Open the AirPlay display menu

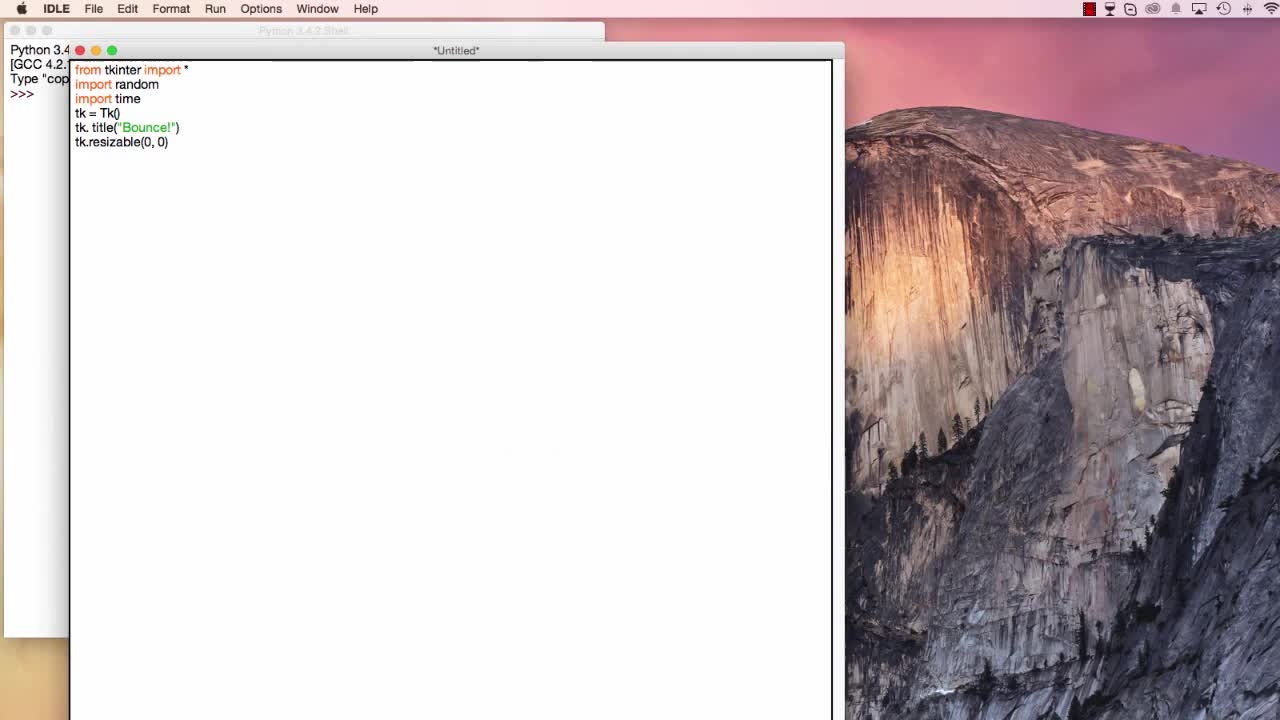pyautogui.click(x=1199, y=9)
